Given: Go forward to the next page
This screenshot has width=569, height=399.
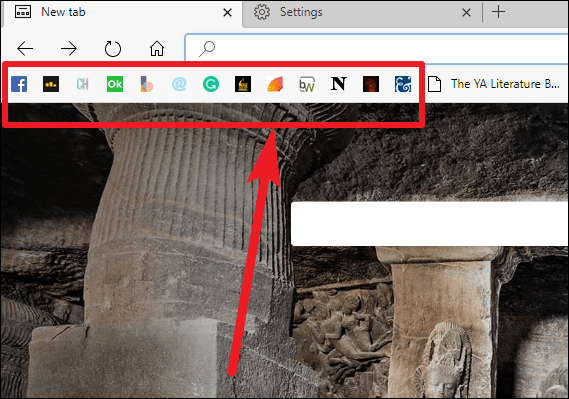Looking at the screenshot, I should pos(69,48).
